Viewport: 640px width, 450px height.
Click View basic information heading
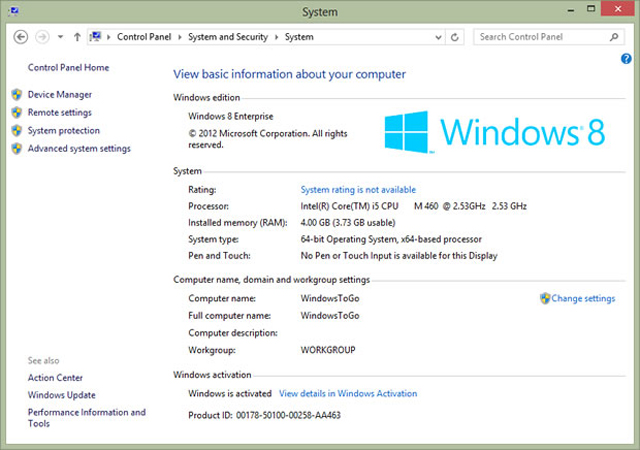289,74
